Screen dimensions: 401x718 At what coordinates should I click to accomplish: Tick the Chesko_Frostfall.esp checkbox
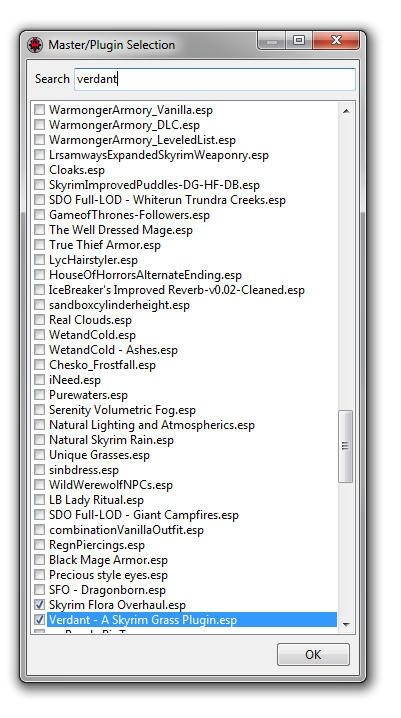click(x=40, y=364)
